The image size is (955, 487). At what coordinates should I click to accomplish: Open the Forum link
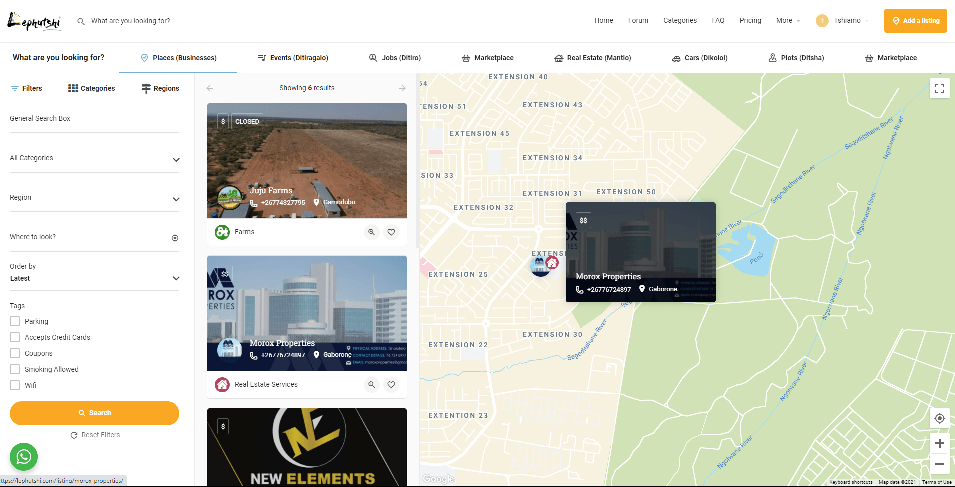click(x=638, y=21)
